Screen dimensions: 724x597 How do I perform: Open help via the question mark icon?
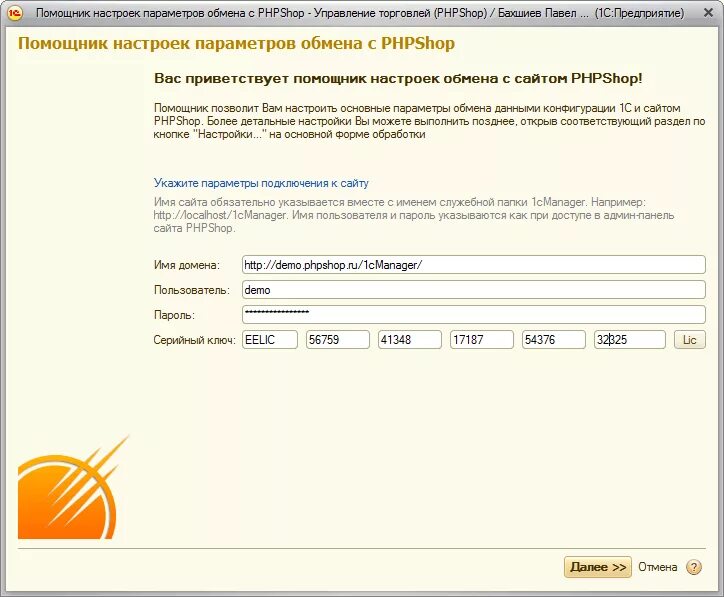point(694,567)
